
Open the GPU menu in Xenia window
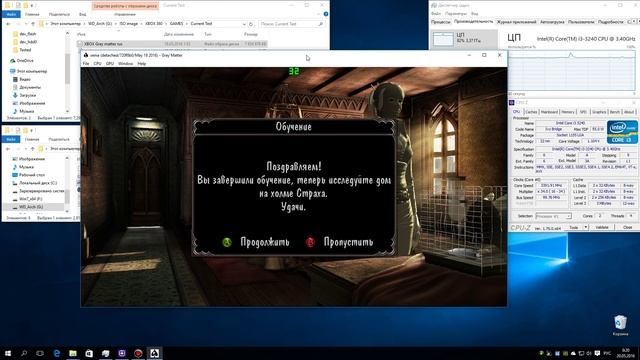[x=109, y=64]
